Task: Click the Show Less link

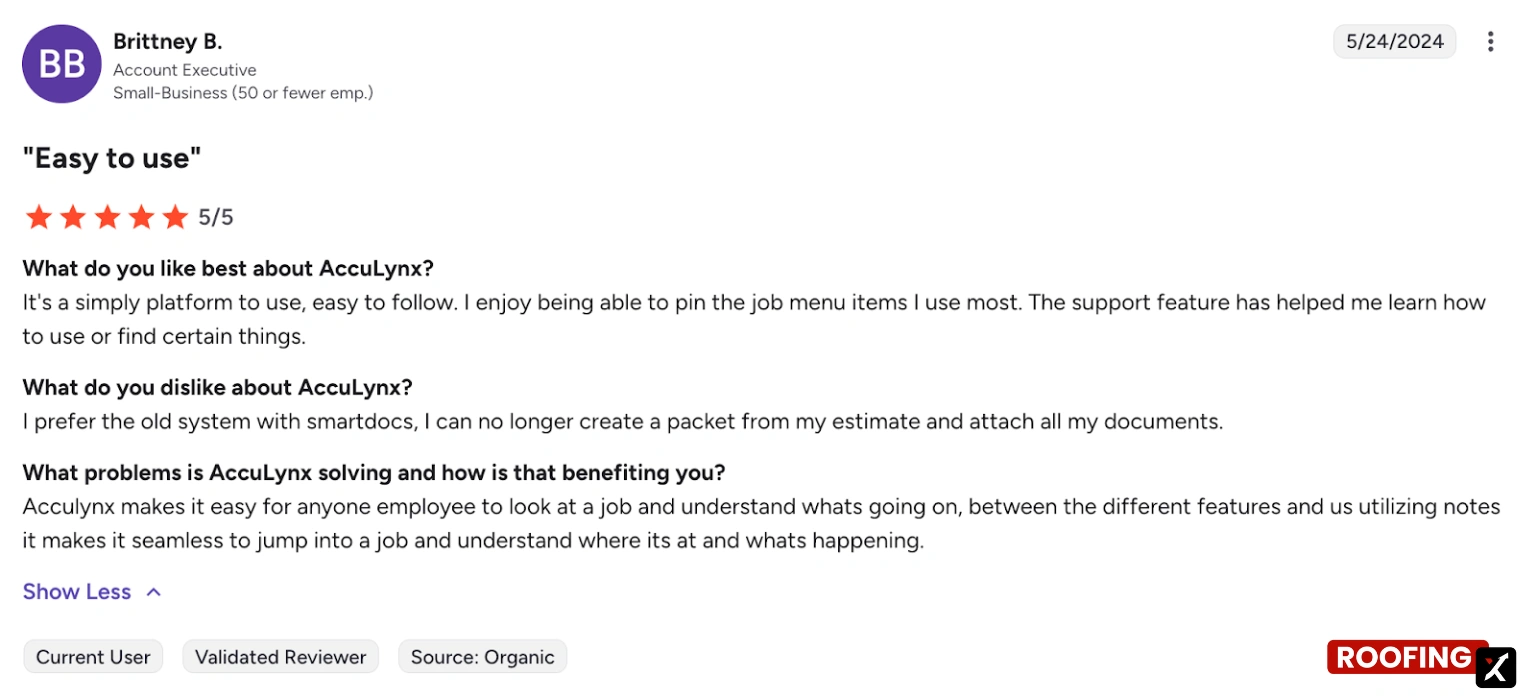Action: pos(76,591)
